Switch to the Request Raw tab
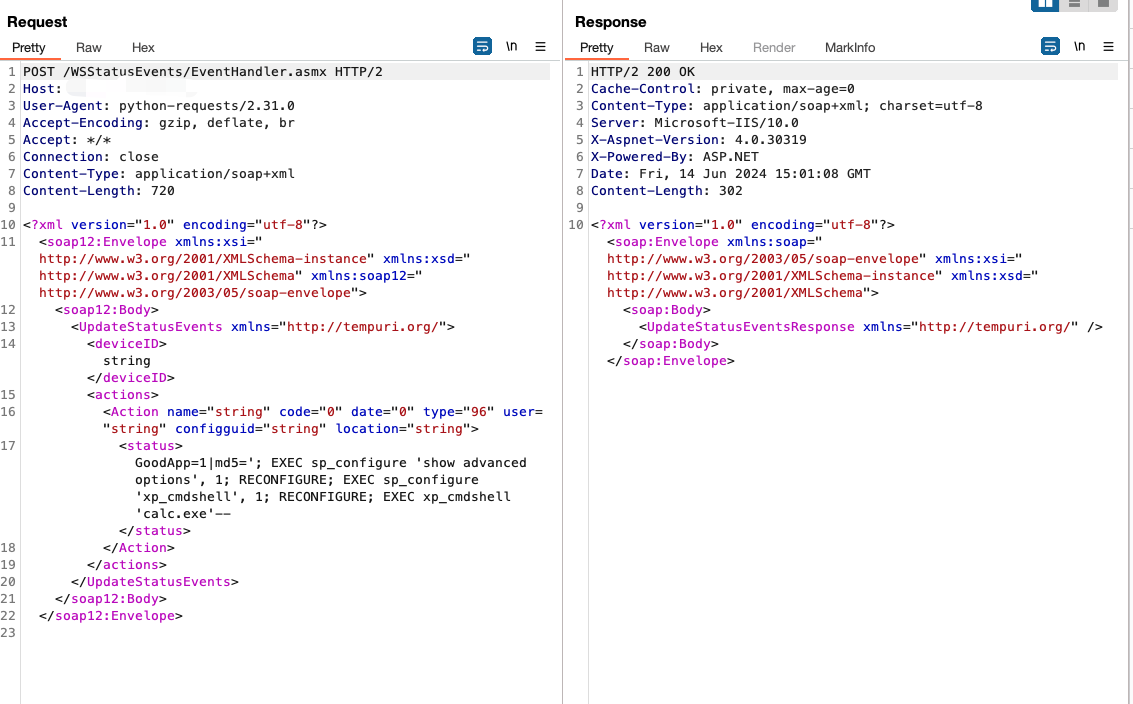 (x=88, y=48)
